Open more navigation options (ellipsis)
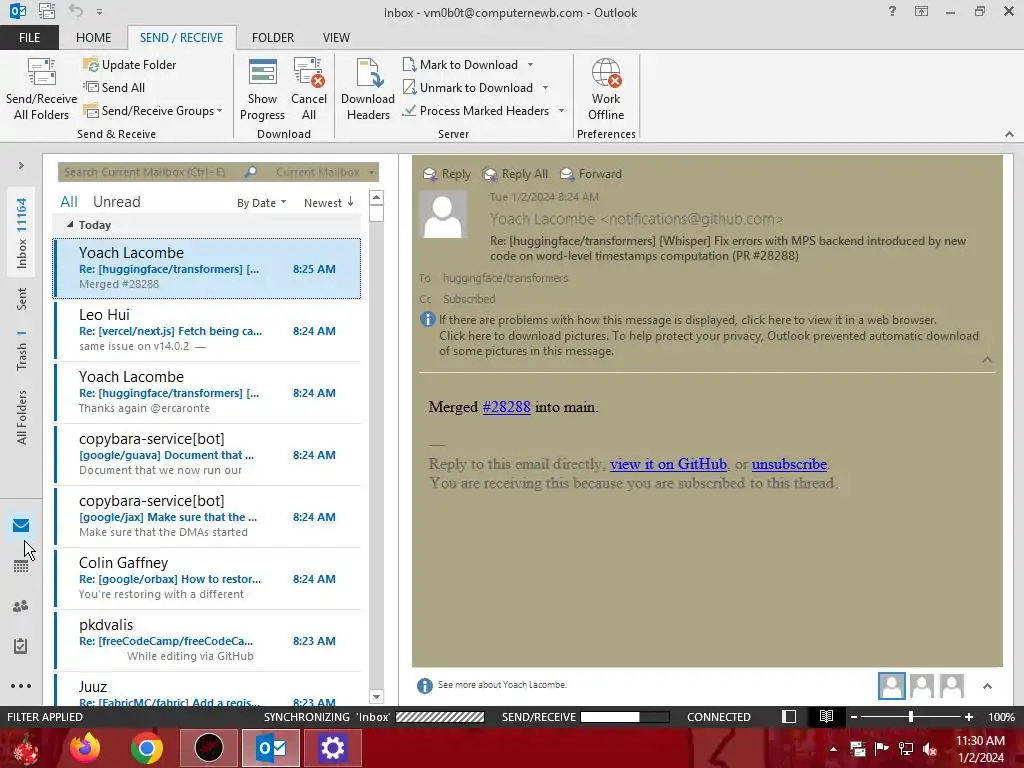1024x768 pixels. (21, 686)
